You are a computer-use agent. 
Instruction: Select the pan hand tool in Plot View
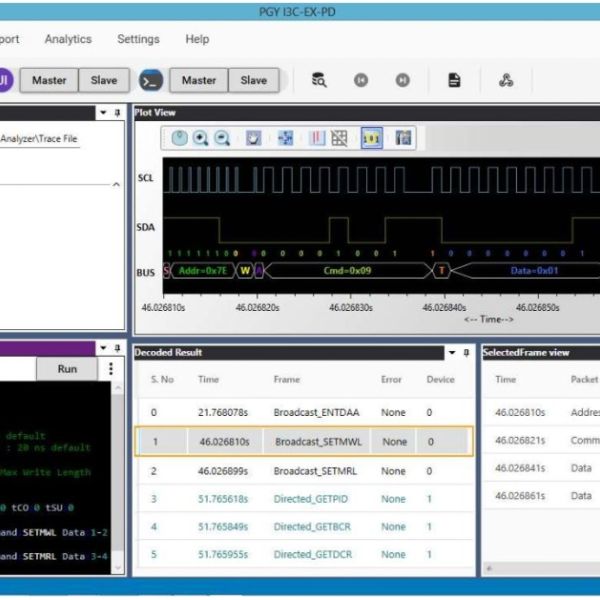253,138
